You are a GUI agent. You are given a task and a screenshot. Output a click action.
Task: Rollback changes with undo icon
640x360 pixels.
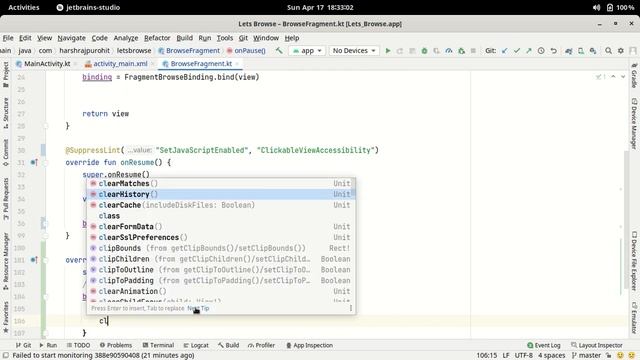[x=553, y=51]
